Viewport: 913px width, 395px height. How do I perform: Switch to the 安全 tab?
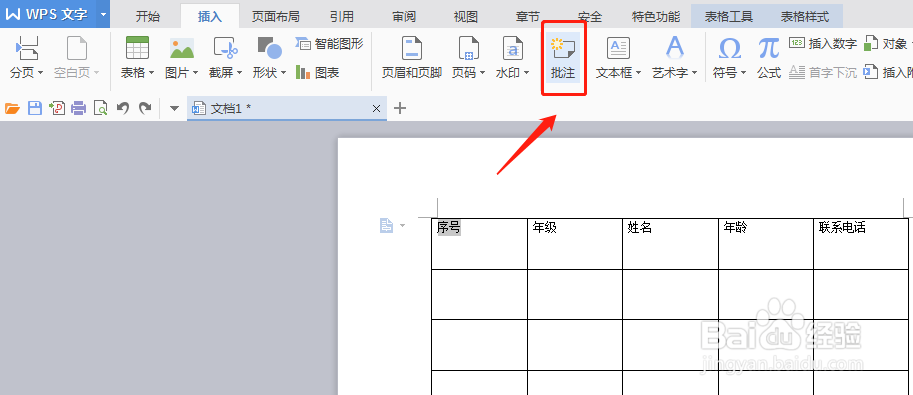point(589,17)
